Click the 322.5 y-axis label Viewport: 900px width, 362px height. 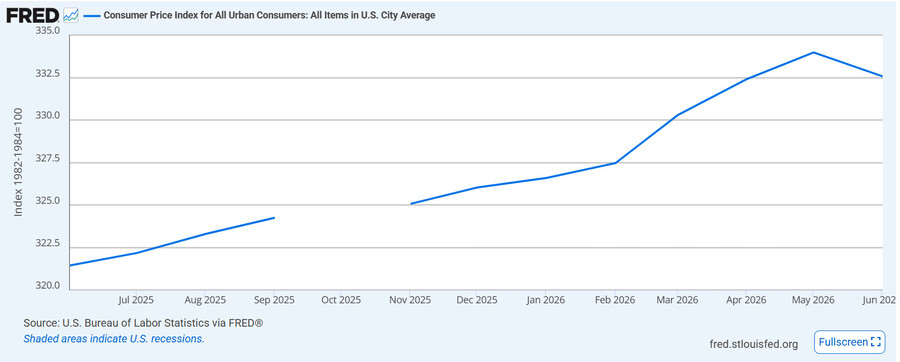[x=48, y=244]
